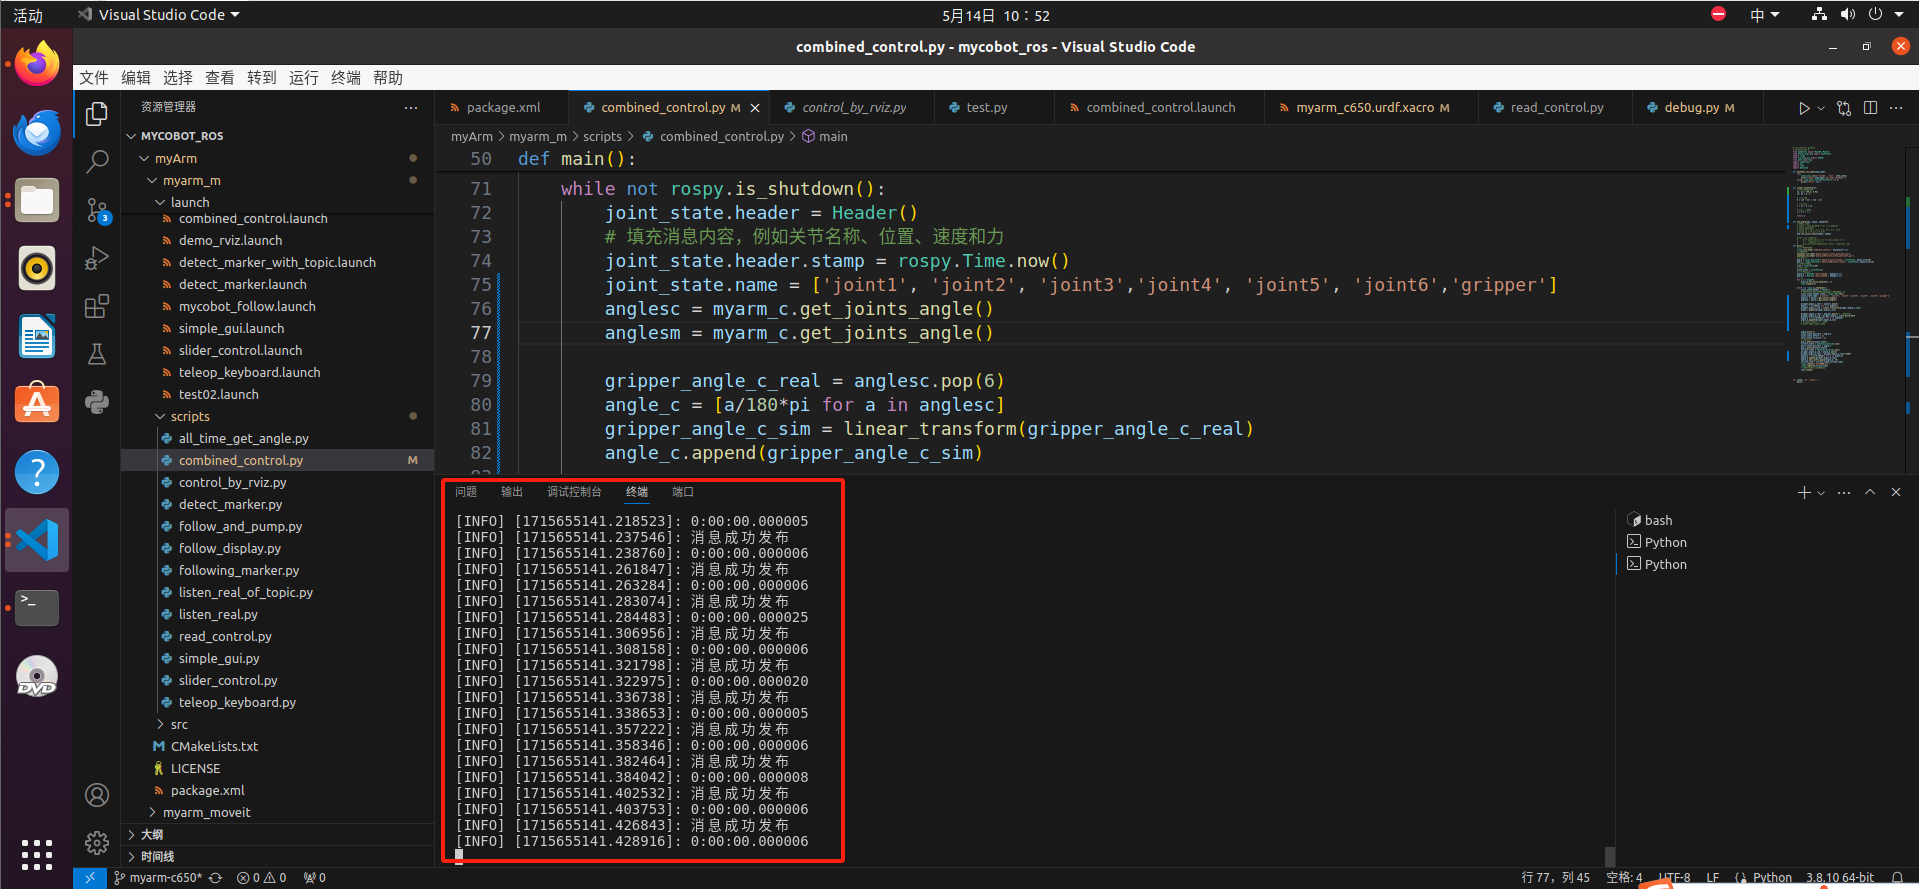Close the combined_control.py editor tab
Viewport: 1919px width, 889px height.
tap(755, 108)
